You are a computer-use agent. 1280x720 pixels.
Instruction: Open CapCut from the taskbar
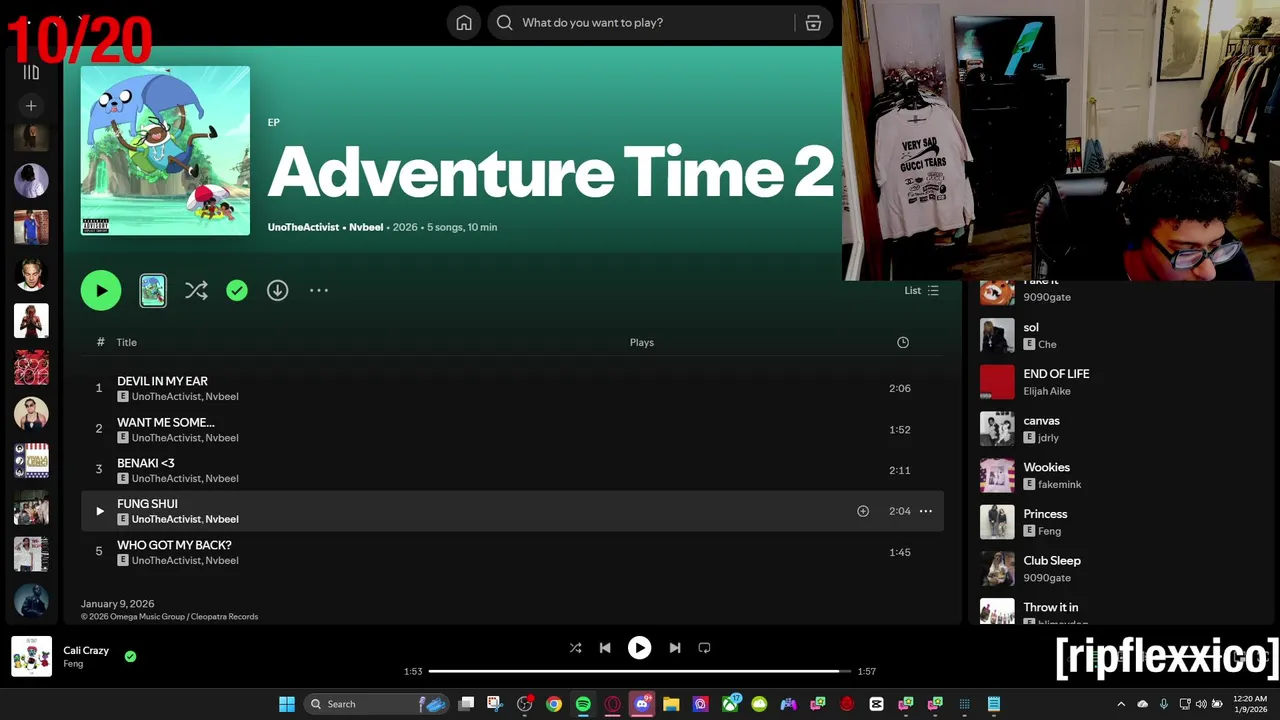coord(876,704)
